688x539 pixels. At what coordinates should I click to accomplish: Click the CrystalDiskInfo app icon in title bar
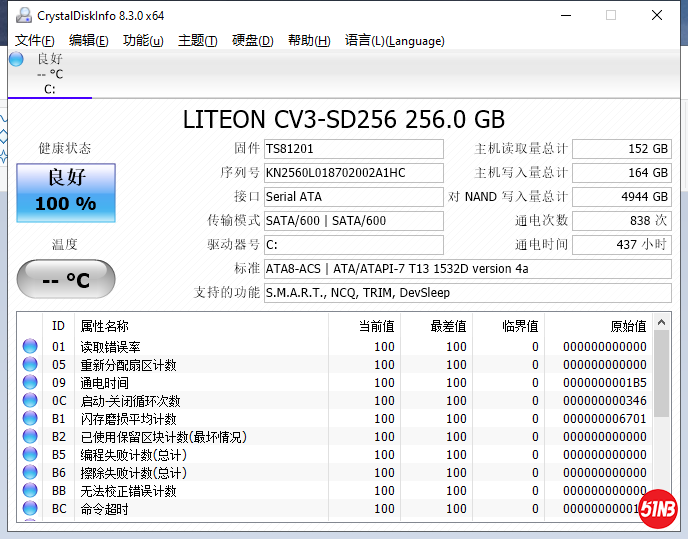point(23,15)
